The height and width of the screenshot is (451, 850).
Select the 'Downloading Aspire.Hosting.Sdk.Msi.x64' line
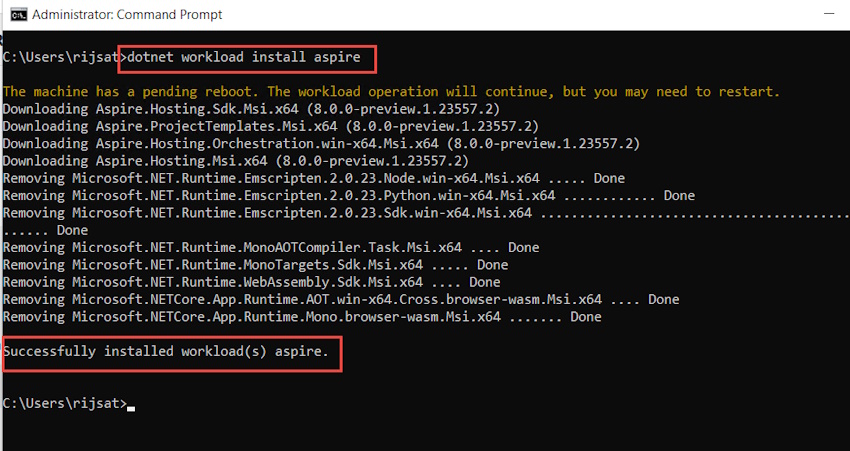(251, 109)
